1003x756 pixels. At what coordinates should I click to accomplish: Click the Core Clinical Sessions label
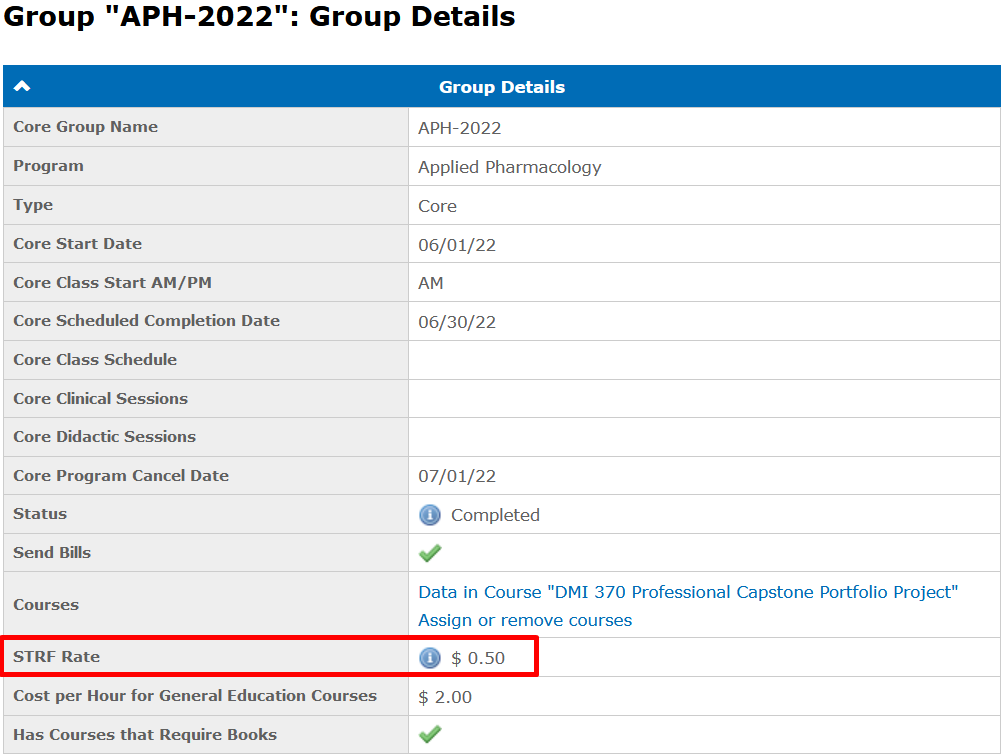100,398
